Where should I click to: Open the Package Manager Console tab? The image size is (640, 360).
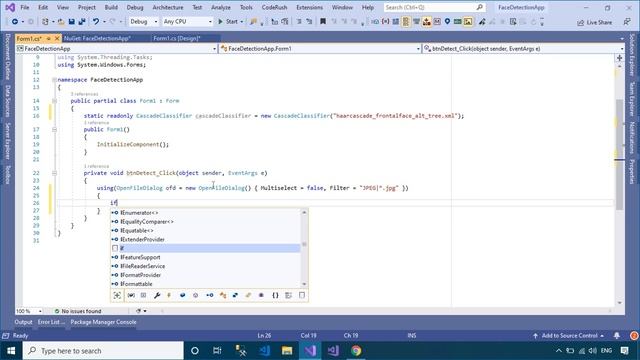(x=103, y=322)
